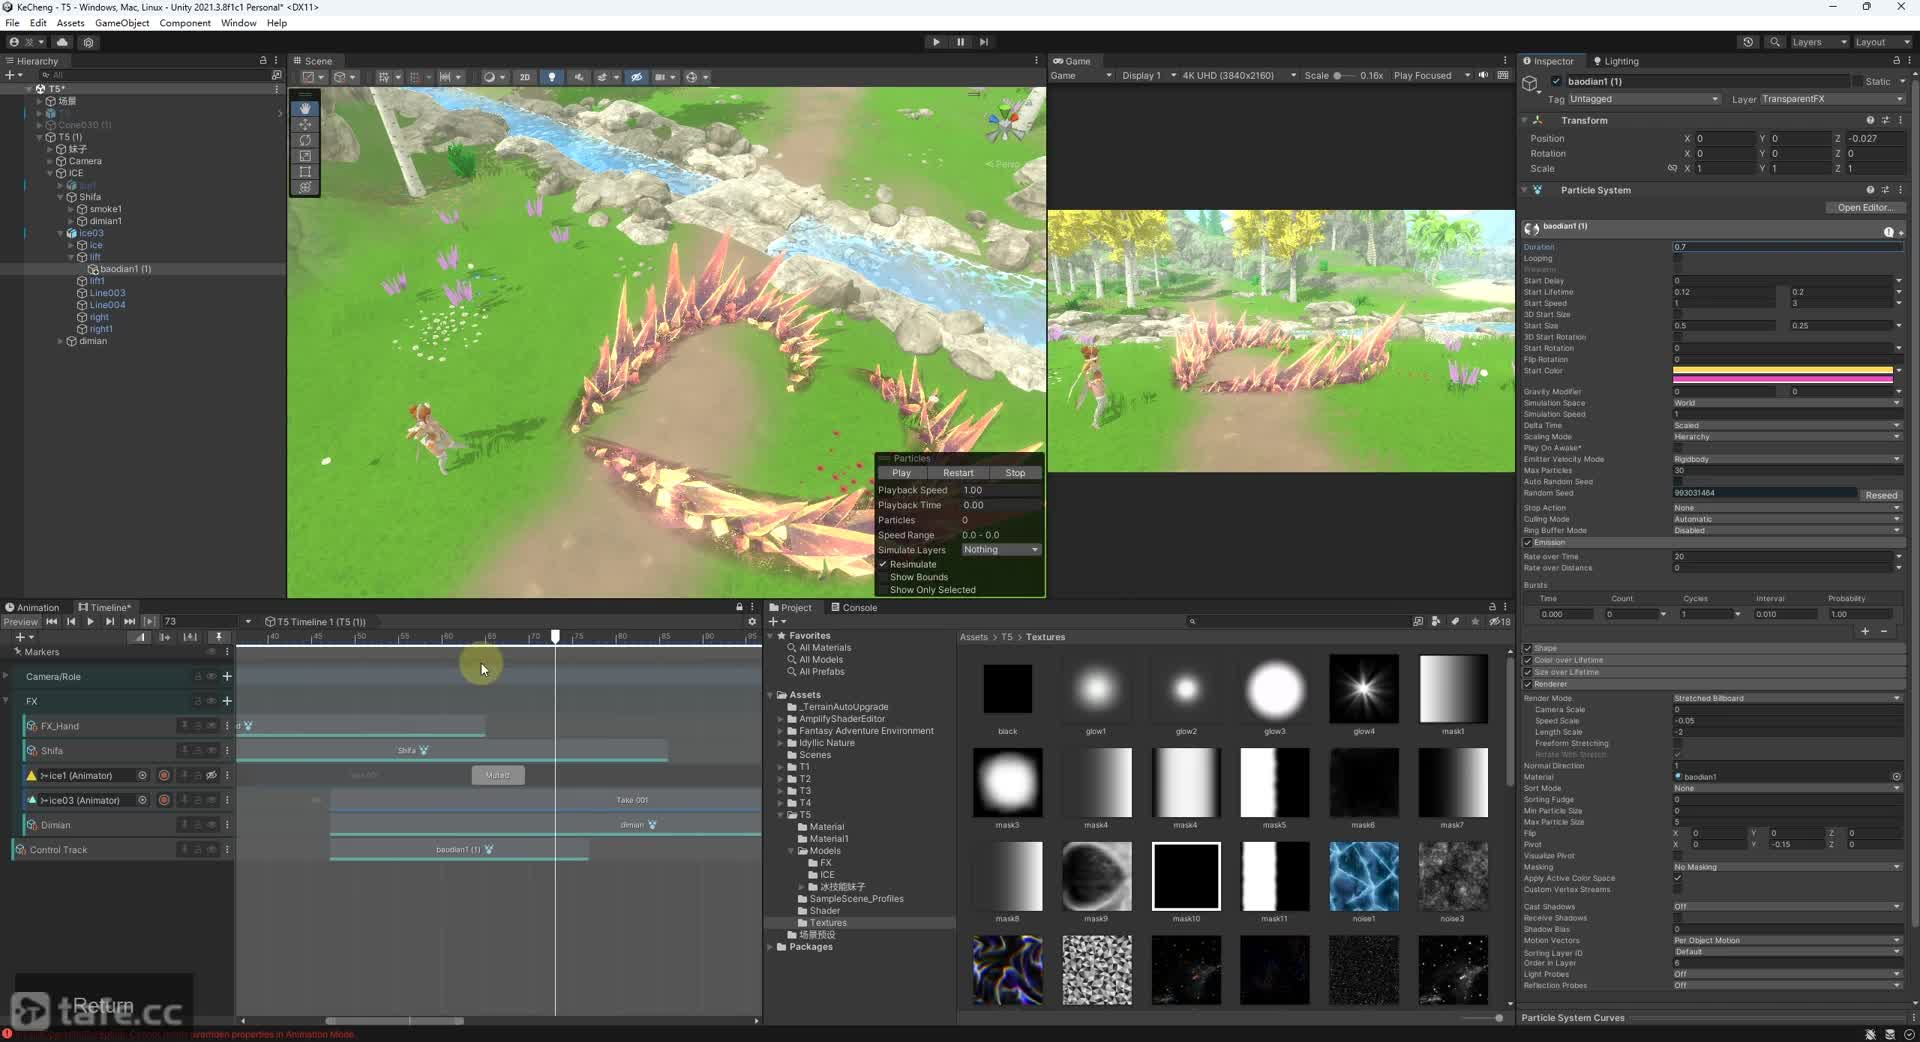Click the global Search magnifier icon

tap(1774, 42)
